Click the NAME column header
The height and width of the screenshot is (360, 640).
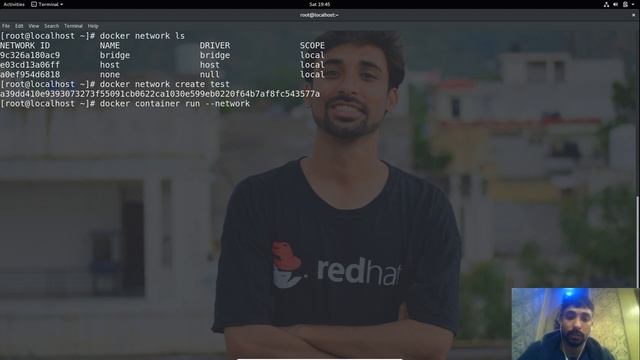pyautogui.click(x=110, y=45)
